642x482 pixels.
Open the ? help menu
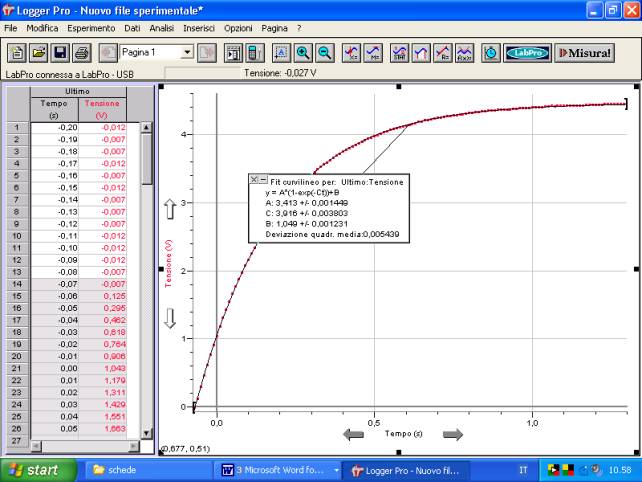pyautogui.click(x=299, y=28)
